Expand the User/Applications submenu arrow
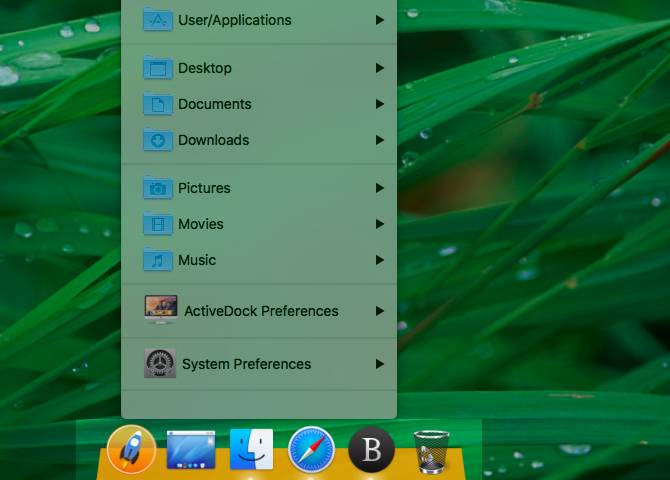 (379, 20)
